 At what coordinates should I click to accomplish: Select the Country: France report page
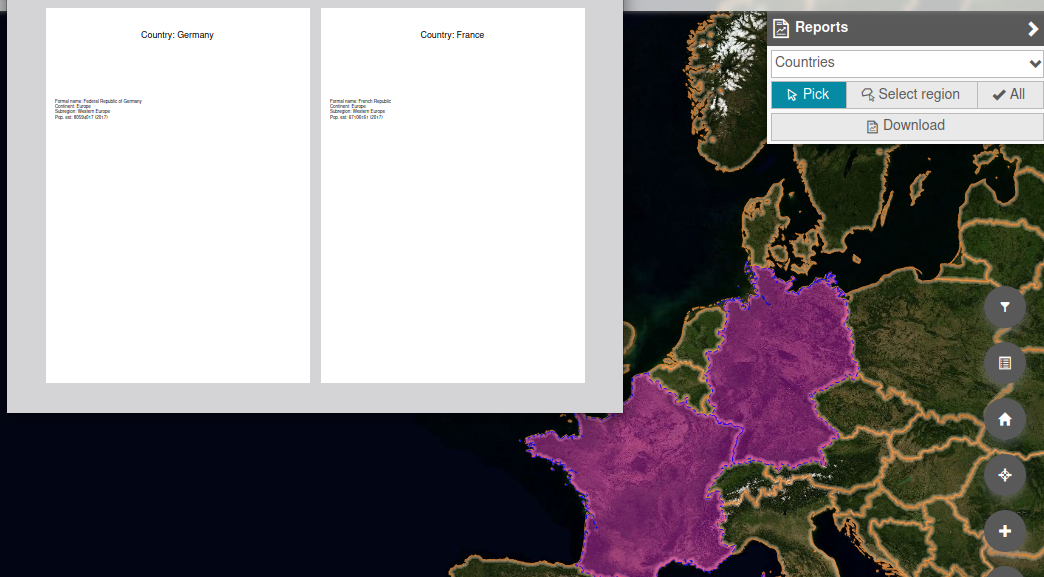(x=452, y=195)
